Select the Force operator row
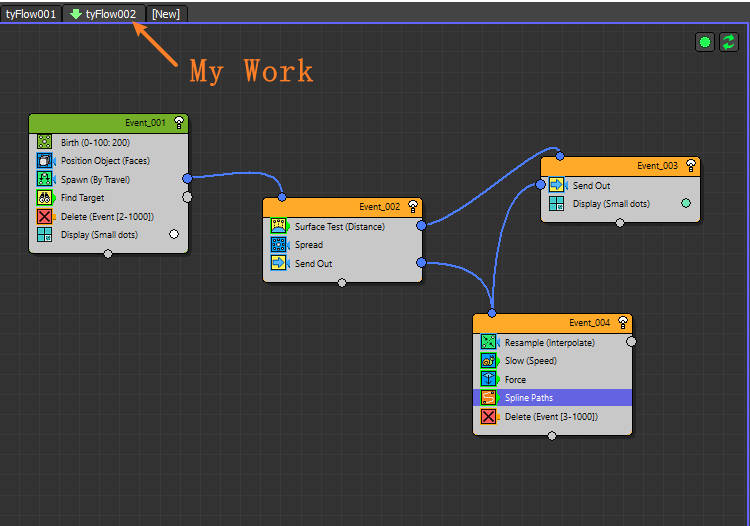This screenshot has height=526, width=750. pos(552,379)
